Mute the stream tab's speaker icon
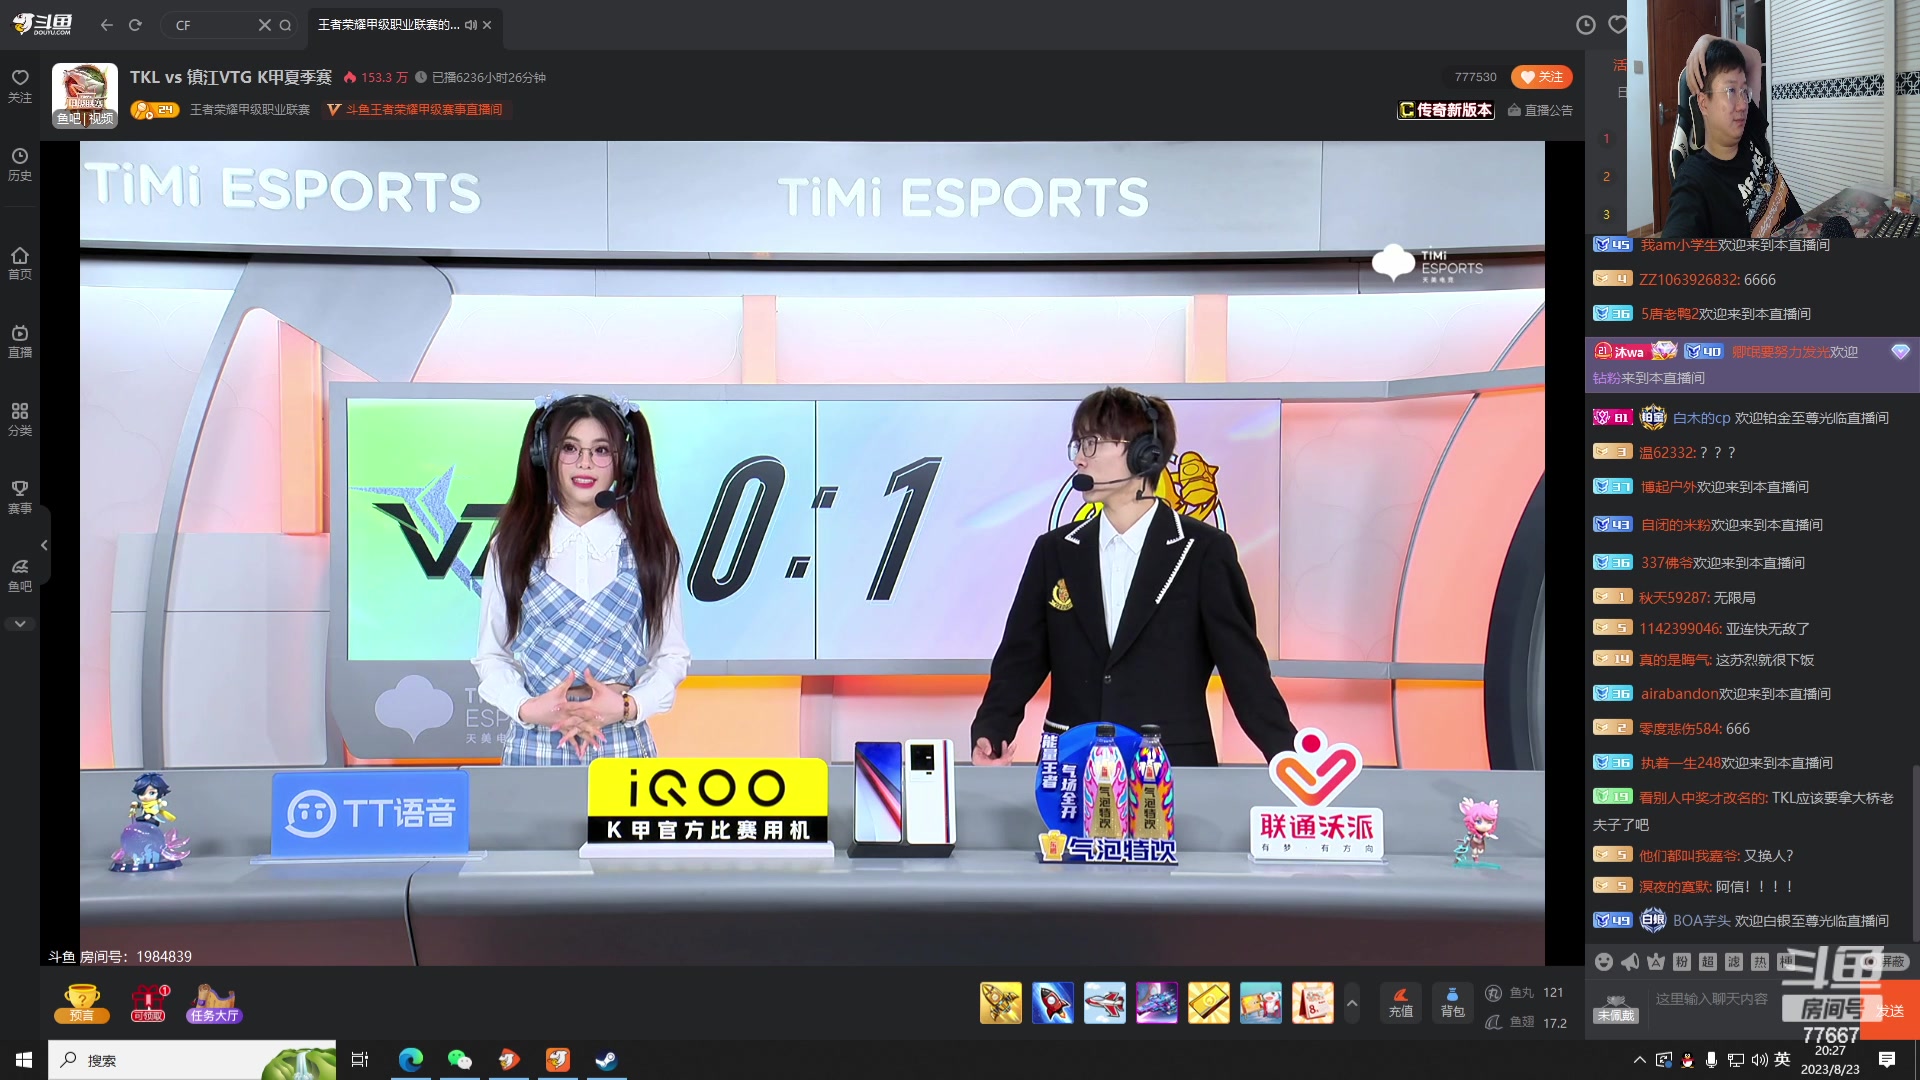Viewport: 1920px width, 1080px height. tap(470, 25)
